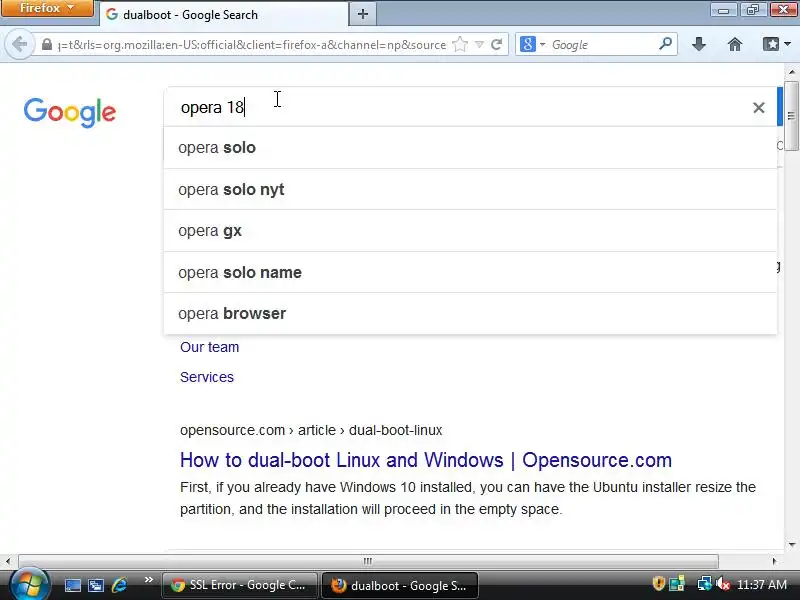Open the search engine selector dropdown
Screen dimensions: 800x600
532,45
